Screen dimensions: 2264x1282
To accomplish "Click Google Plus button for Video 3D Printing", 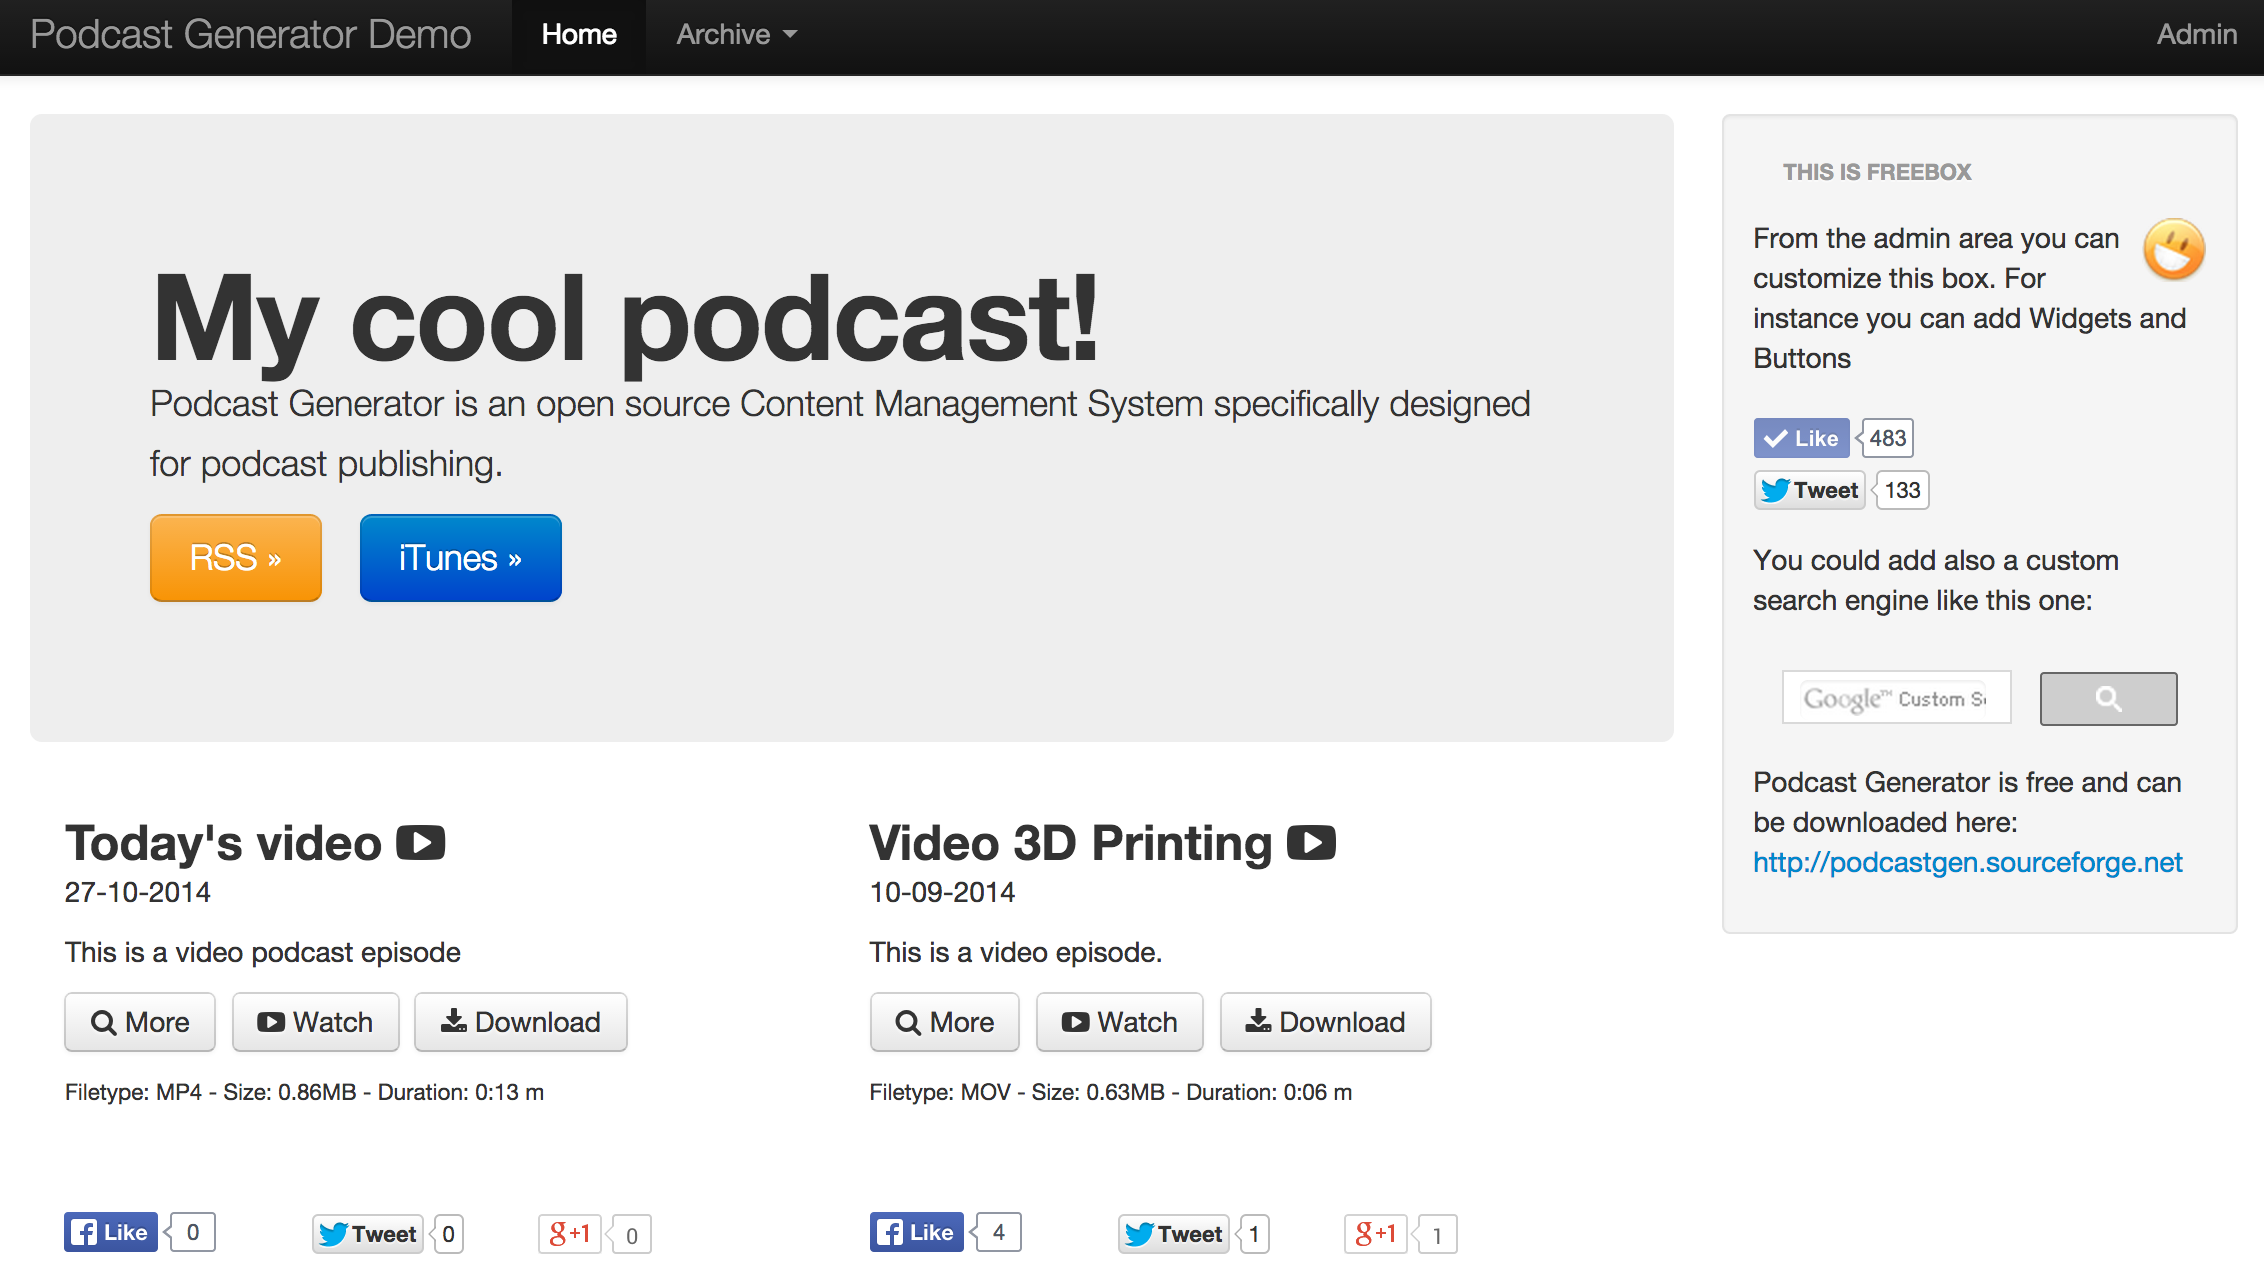I will pyautogui.click(x=1373, y=1231).
